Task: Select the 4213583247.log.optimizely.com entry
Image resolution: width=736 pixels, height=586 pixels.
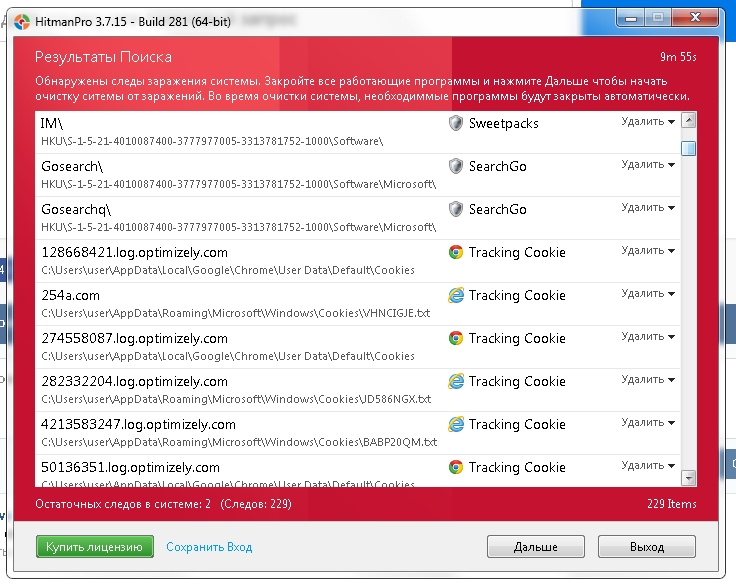Action: point(138,424)
